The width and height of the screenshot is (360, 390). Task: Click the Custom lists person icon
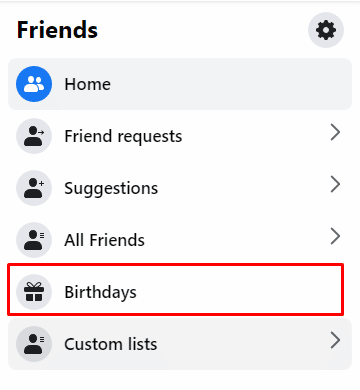34,344
